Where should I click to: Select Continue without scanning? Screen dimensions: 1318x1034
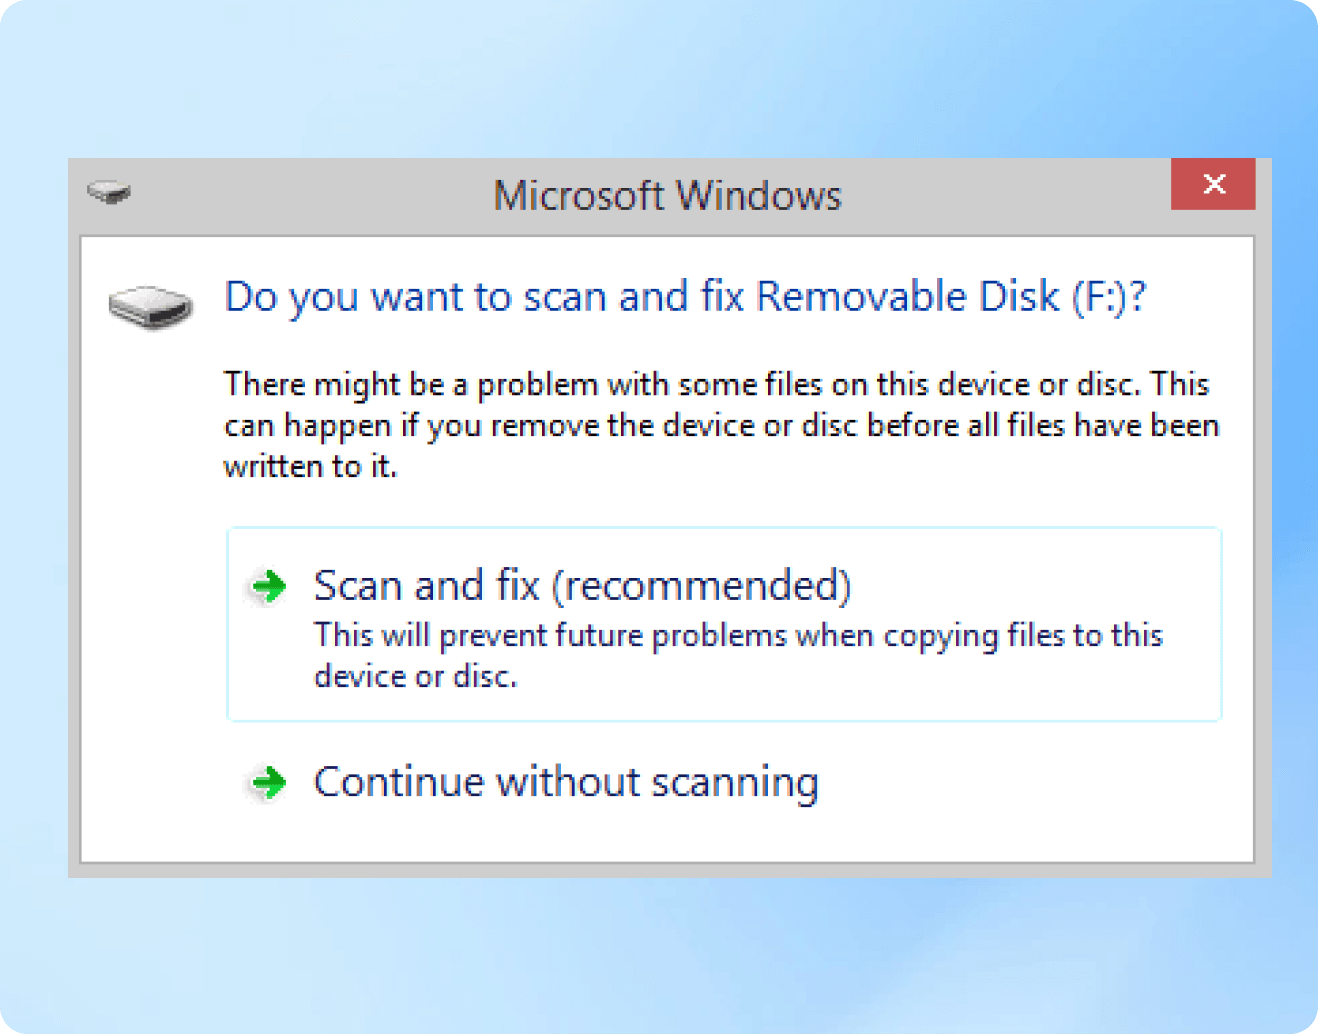tap(566, 782)
